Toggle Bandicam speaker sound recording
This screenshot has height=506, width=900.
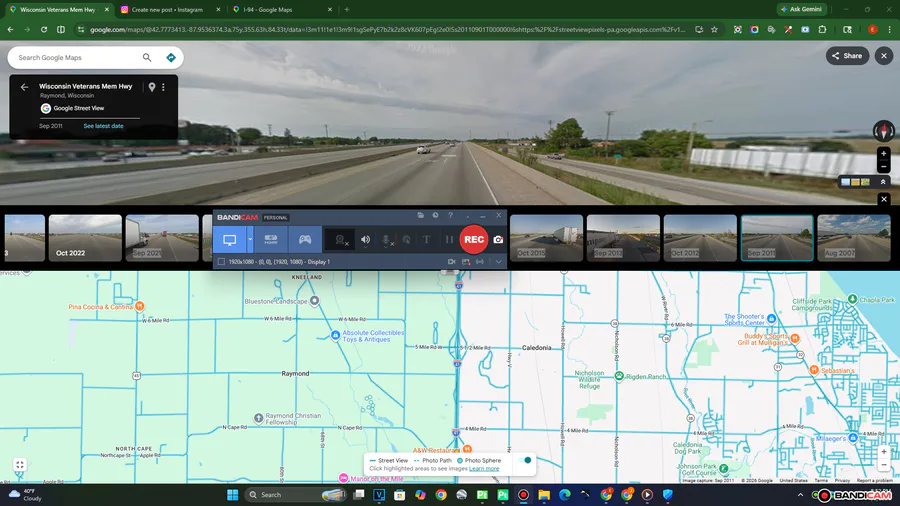pos(366,240)
